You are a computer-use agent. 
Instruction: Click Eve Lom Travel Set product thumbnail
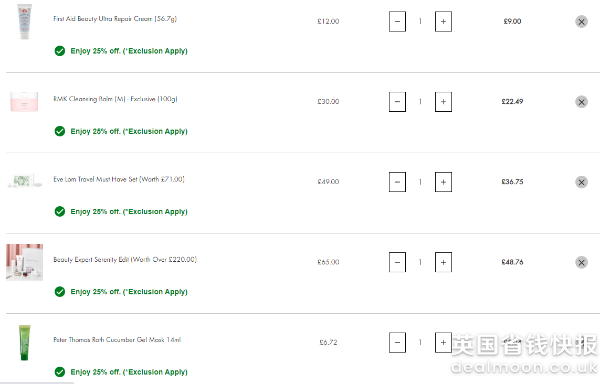24,181
